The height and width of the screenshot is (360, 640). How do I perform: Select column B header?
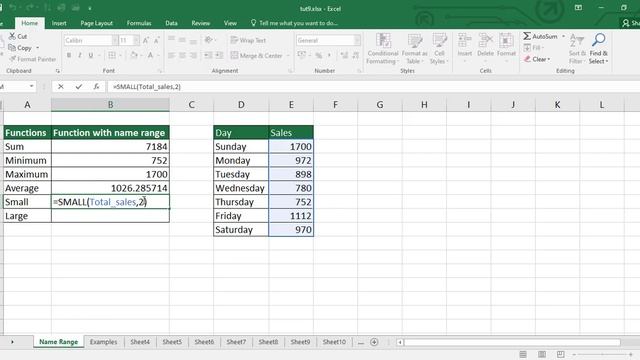click(110, 104)
